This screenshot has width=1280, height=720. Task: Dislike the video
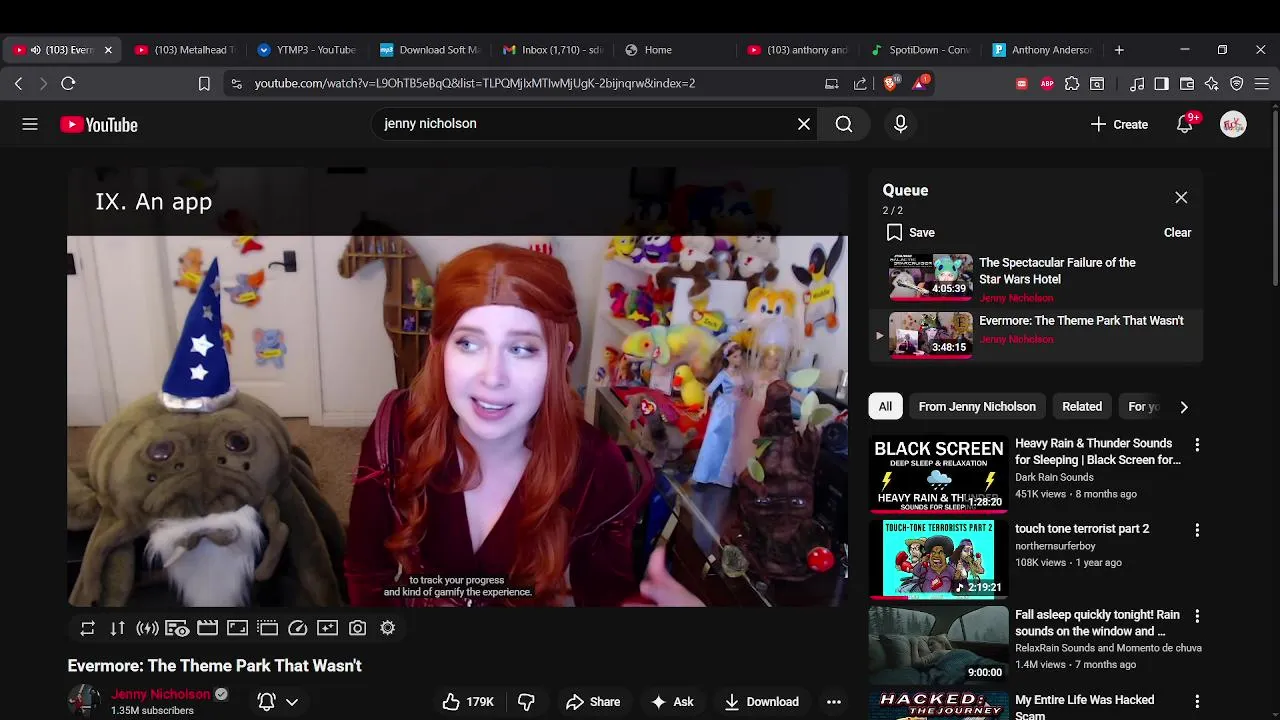[x=526, y=702]
